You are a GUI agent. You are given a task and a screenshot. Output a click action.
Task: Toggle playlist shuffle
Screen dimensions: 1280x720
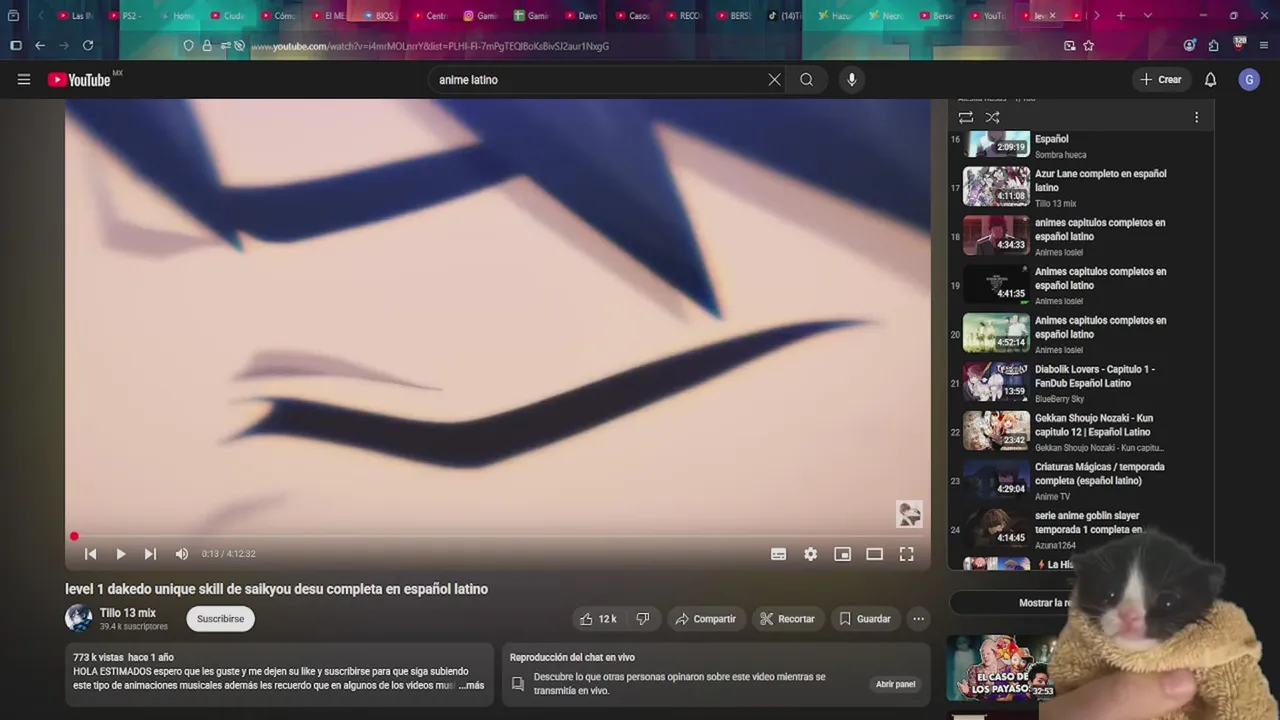(992, 117)
